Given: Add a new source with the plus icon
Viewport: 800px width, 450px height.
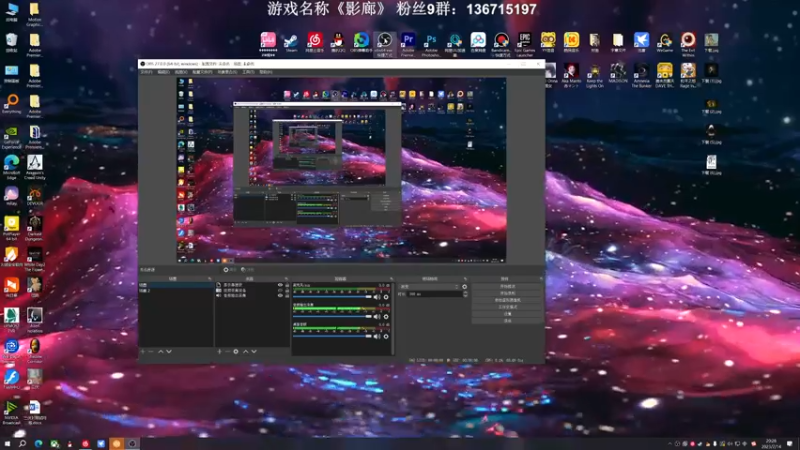Looking at the screenshot, I should click(219, 352).
